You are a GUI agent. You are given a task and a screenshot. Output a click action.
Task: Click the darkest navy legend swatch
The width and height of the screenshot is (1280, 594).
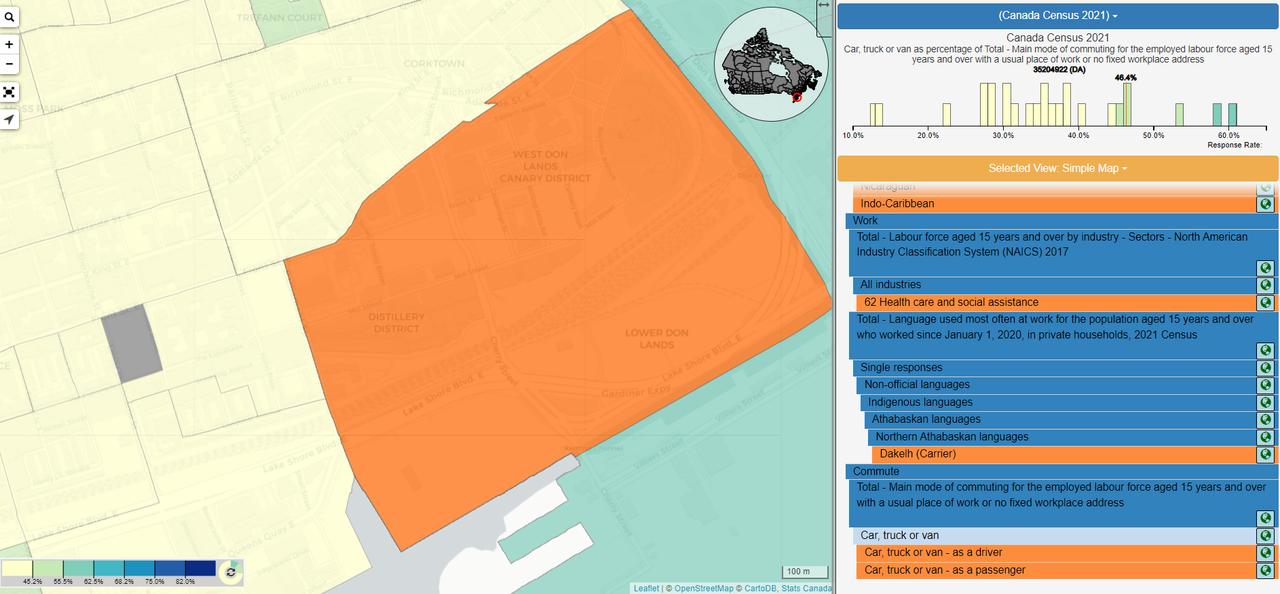[200, 569]
